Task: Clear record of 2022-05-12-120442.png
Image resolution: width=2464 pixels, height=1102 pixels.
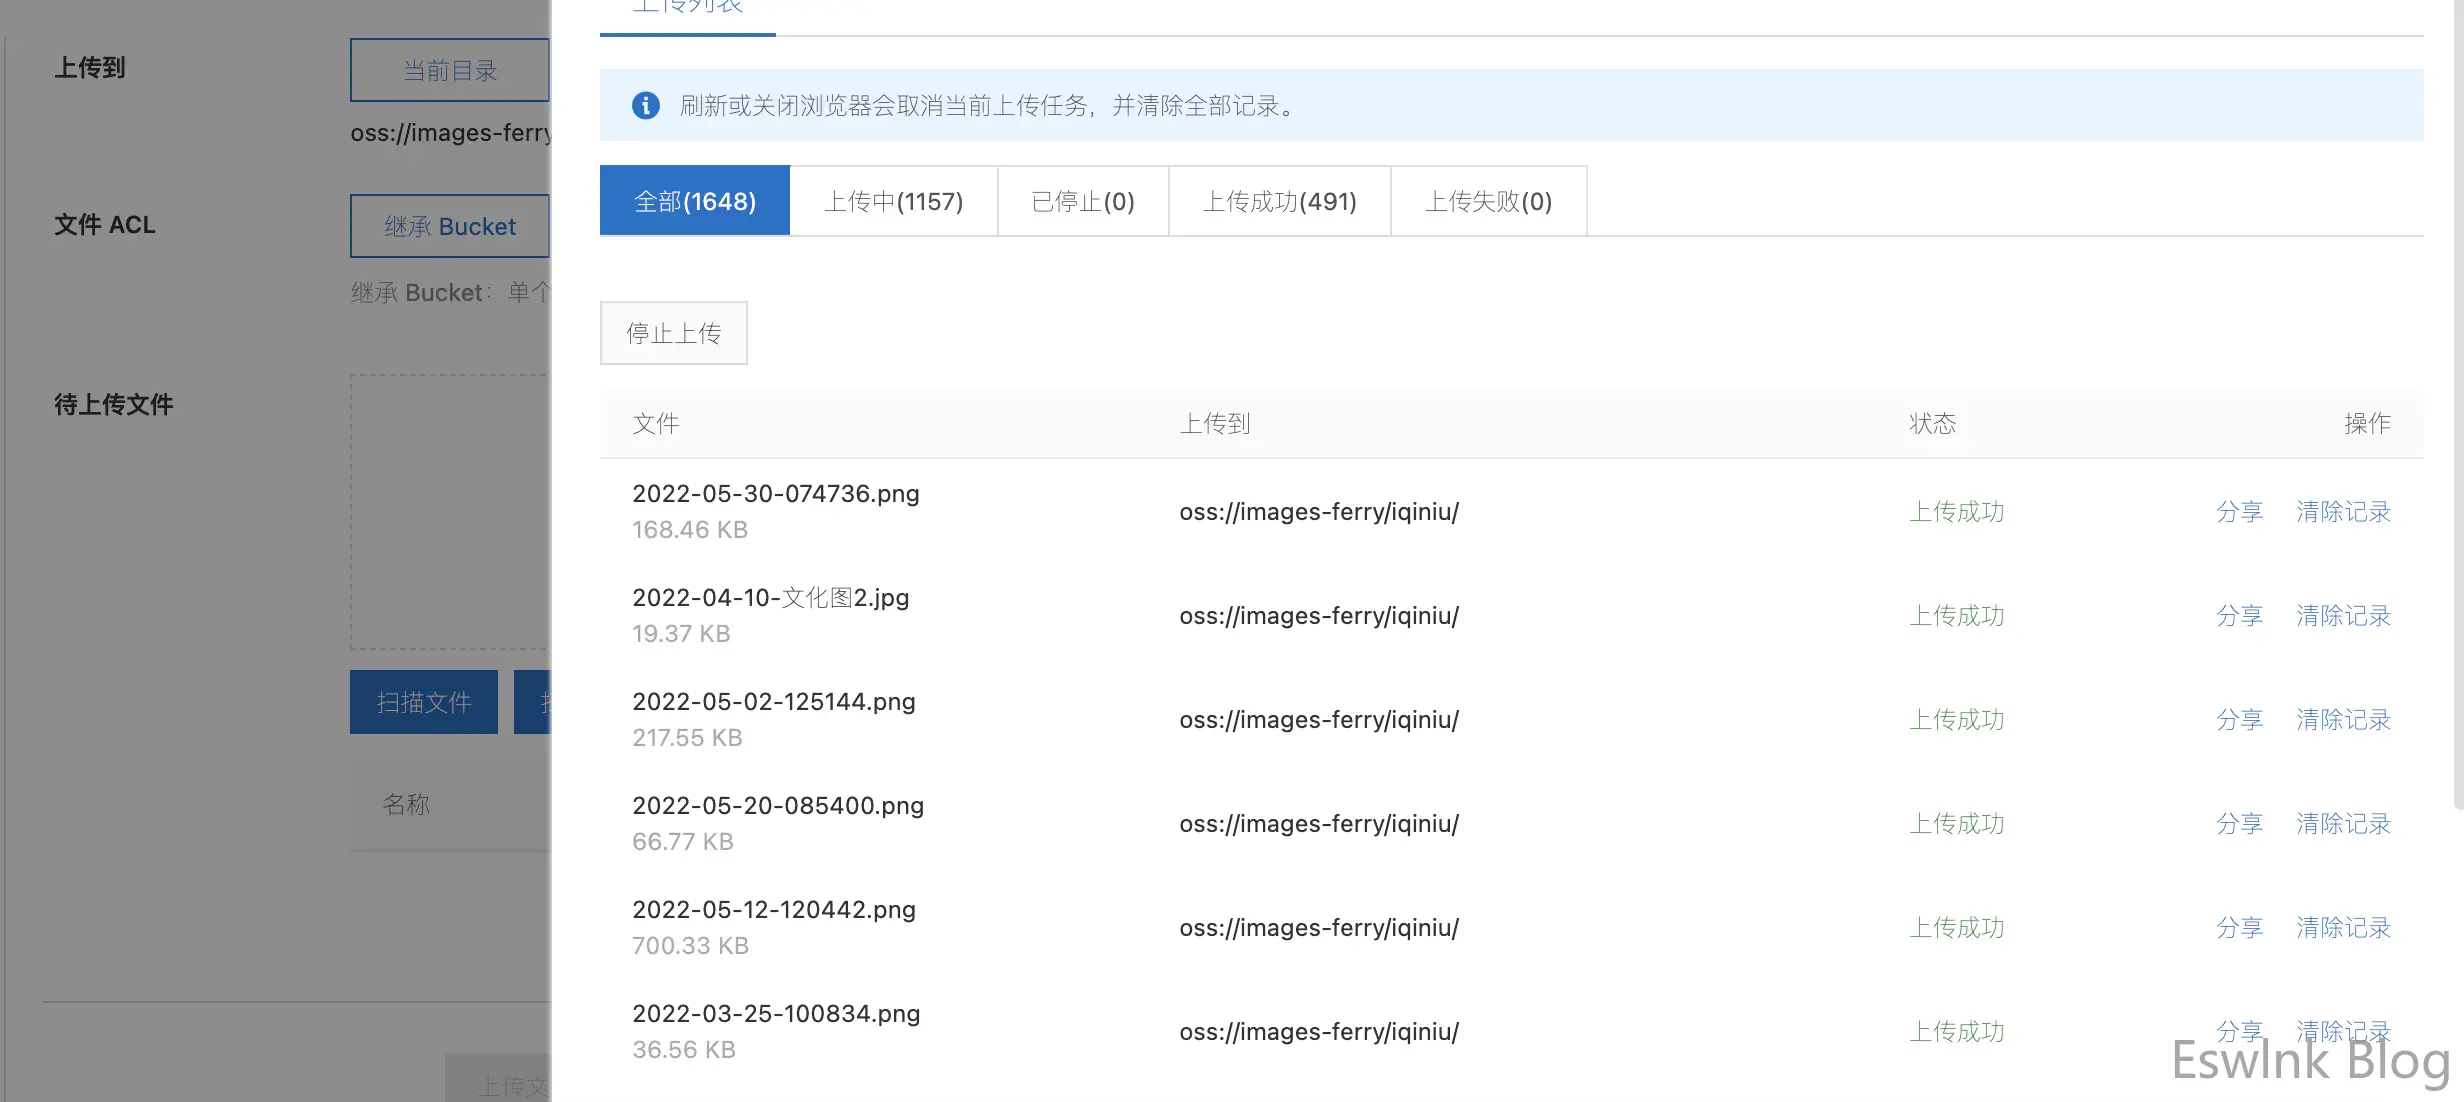Action: coord(2343,928)
